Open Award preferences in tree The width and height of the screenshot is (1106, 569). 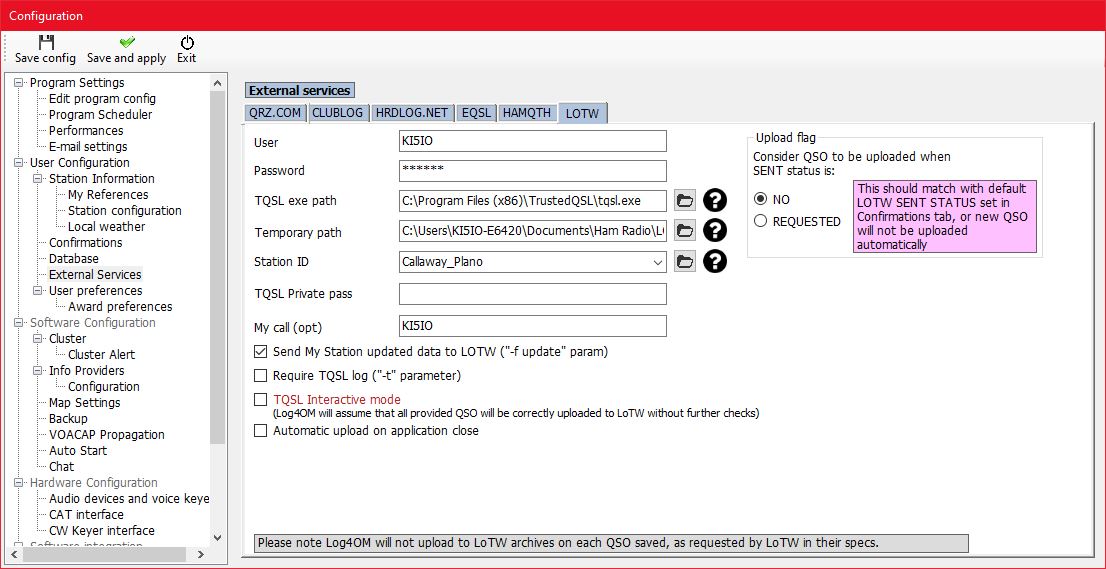click(x=120, y=307)
